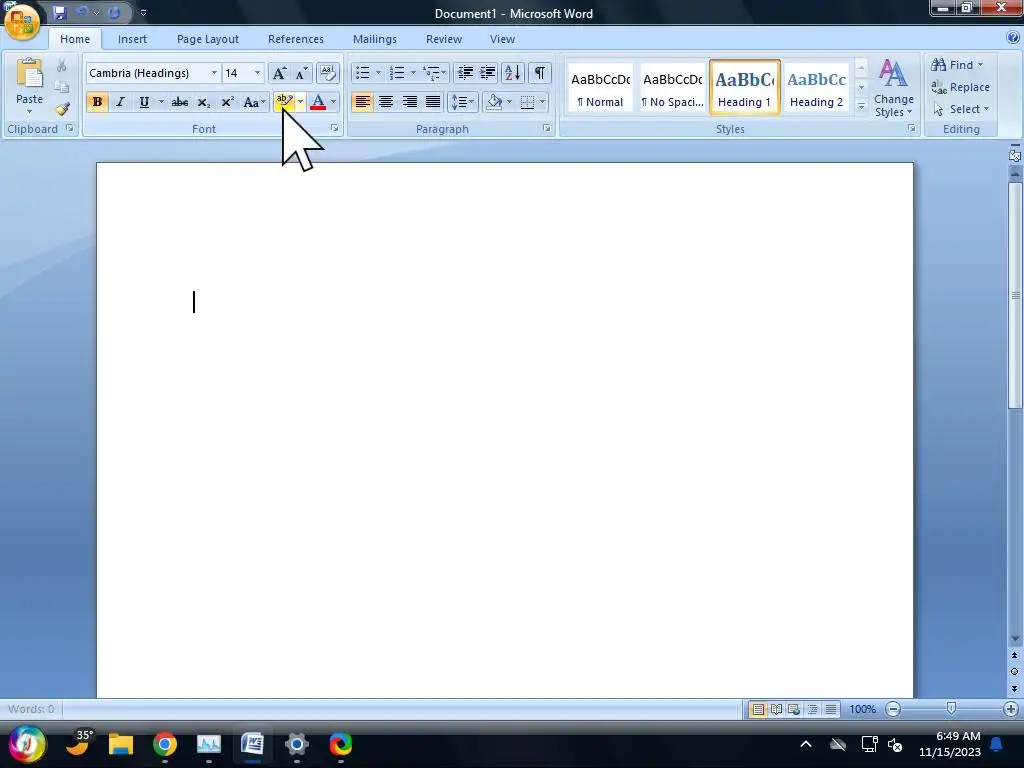Open the Office Button menu
Image resolution: width=1024 pixels, height=768 pixels.
22,20
